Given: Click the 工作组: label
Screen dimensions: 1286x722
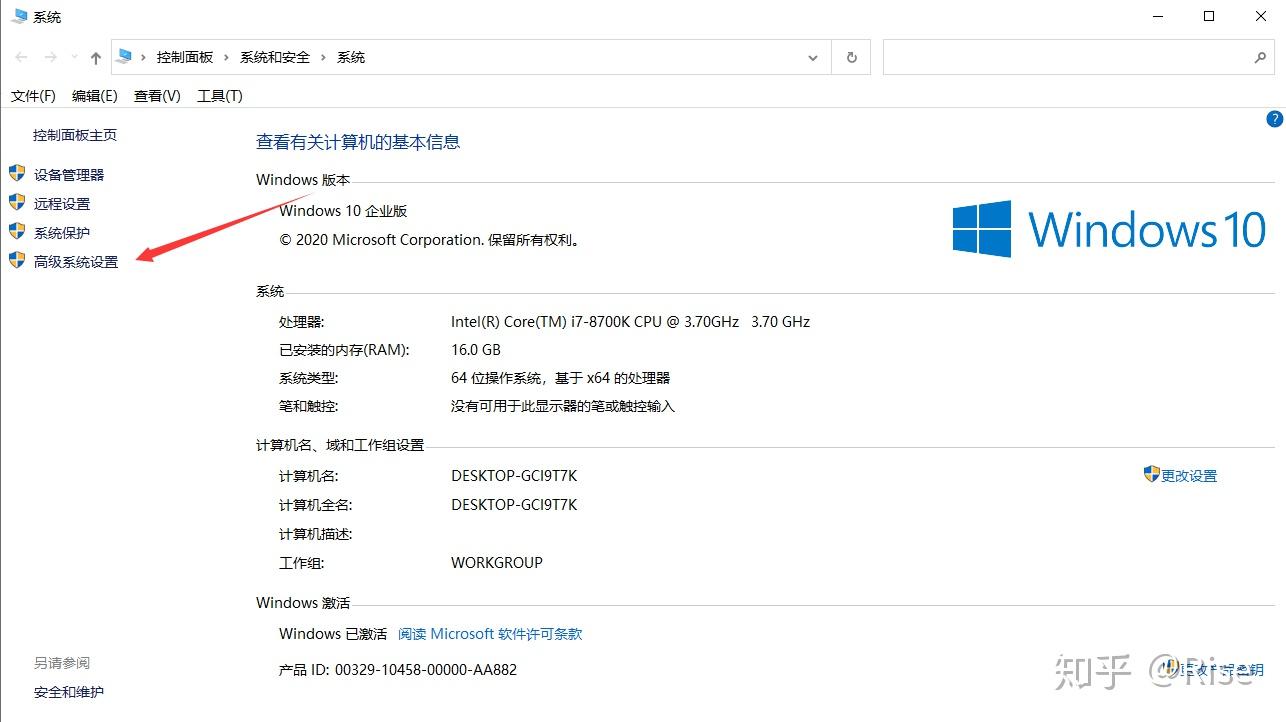Looking at the screenshot, I should coord(302,563).
